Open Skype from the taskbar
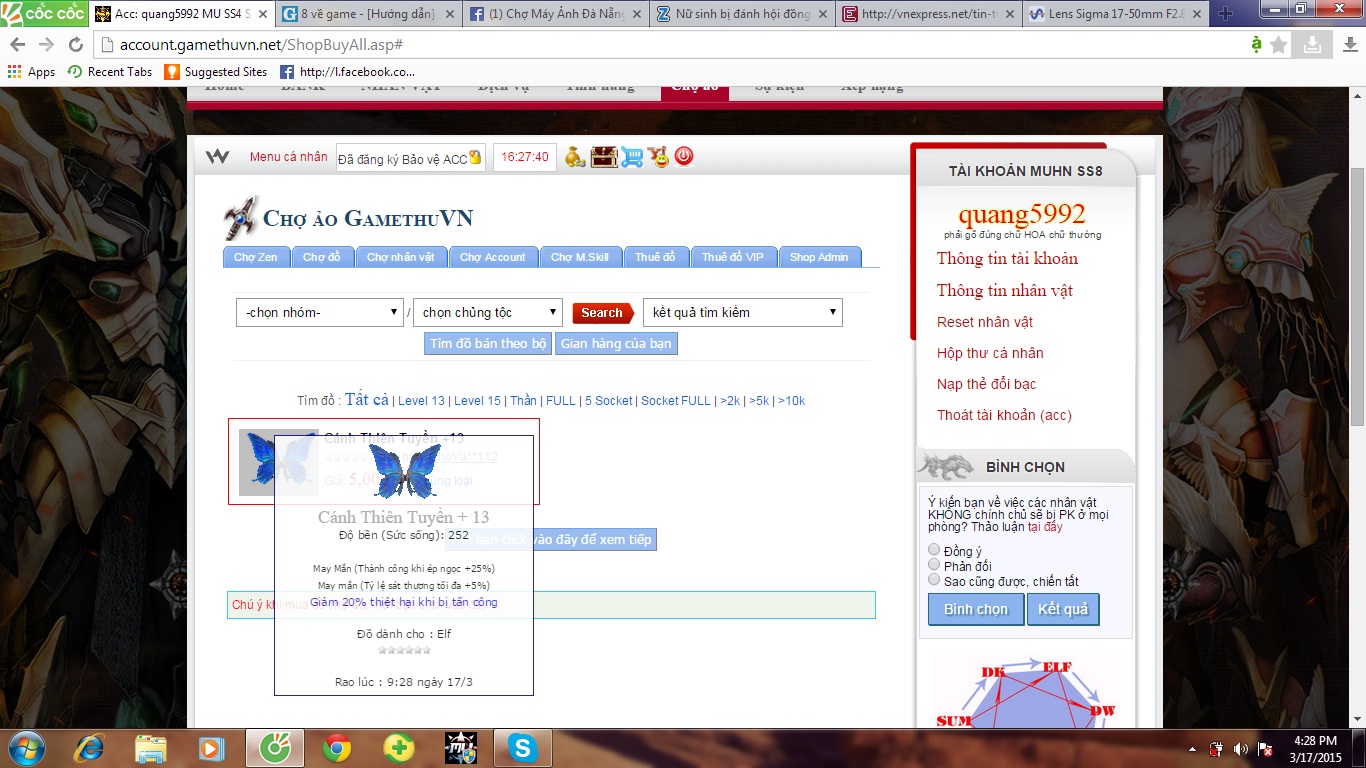Viewport: 1366px width, 768px height. pos(522,748)
